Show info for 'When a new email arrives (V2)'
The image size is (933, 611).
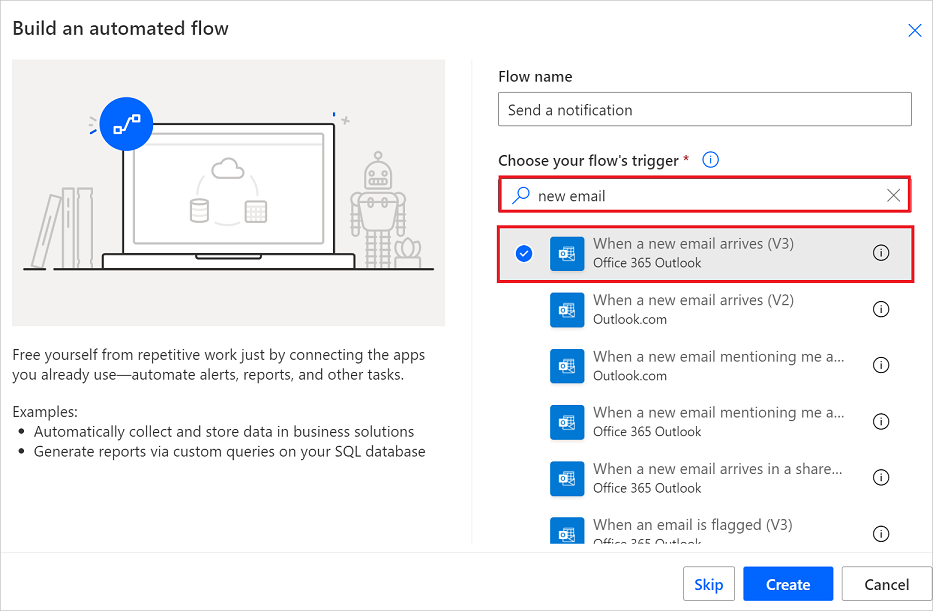point(881,309)
